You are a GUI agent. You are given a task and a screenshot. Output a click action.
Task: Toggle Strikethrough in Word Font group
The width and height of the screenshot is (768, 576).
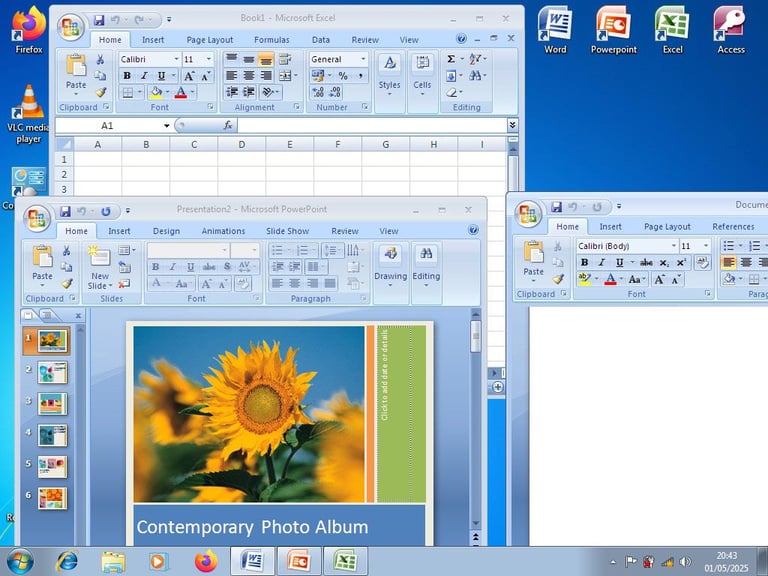[646, 263]
